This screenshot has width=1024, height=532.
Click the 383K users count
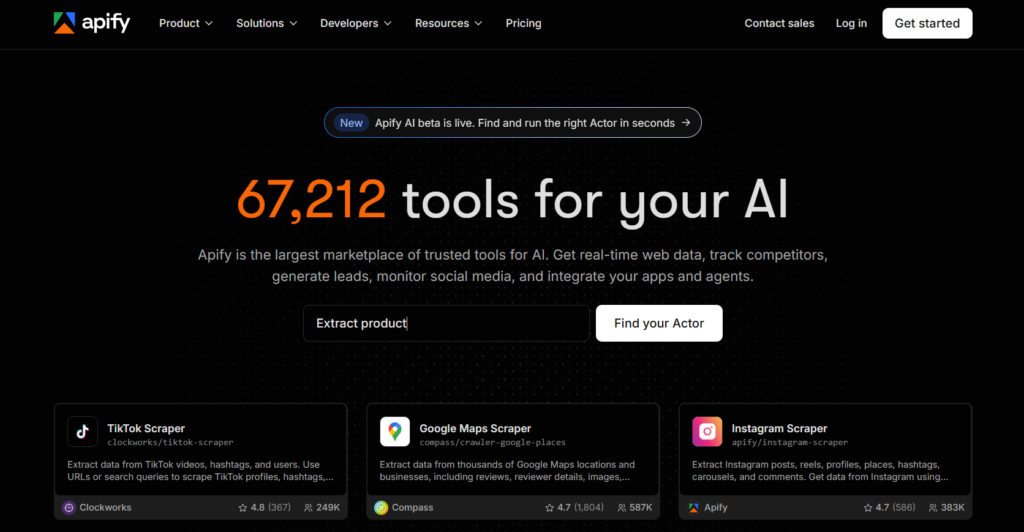point(952,507)
